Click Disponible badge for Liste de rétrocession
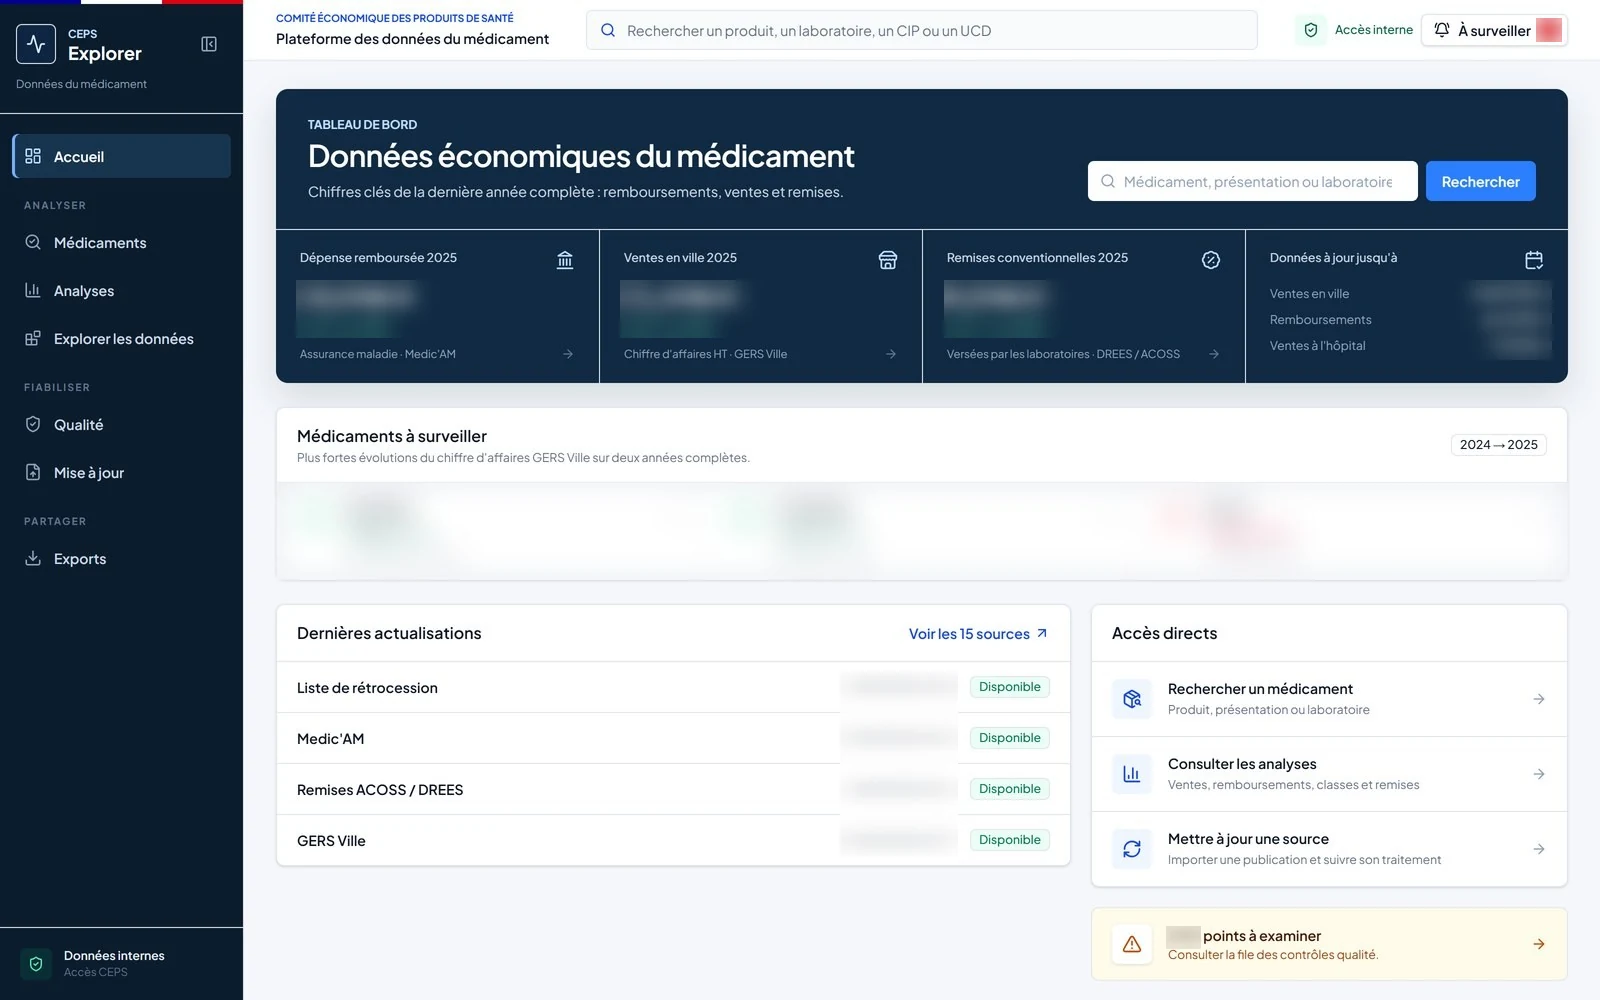 (x=1009, y=687)
